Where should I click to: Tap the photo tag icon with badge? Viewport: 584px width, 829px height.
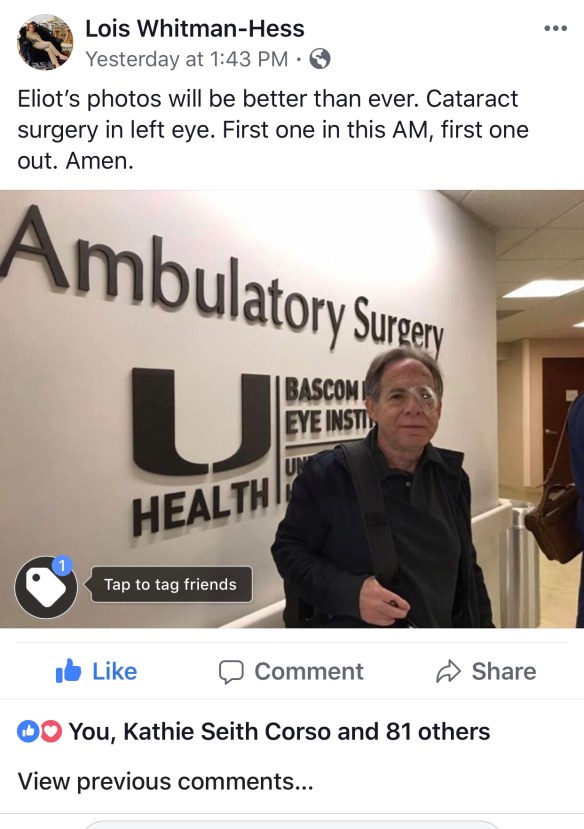[46, 587]
